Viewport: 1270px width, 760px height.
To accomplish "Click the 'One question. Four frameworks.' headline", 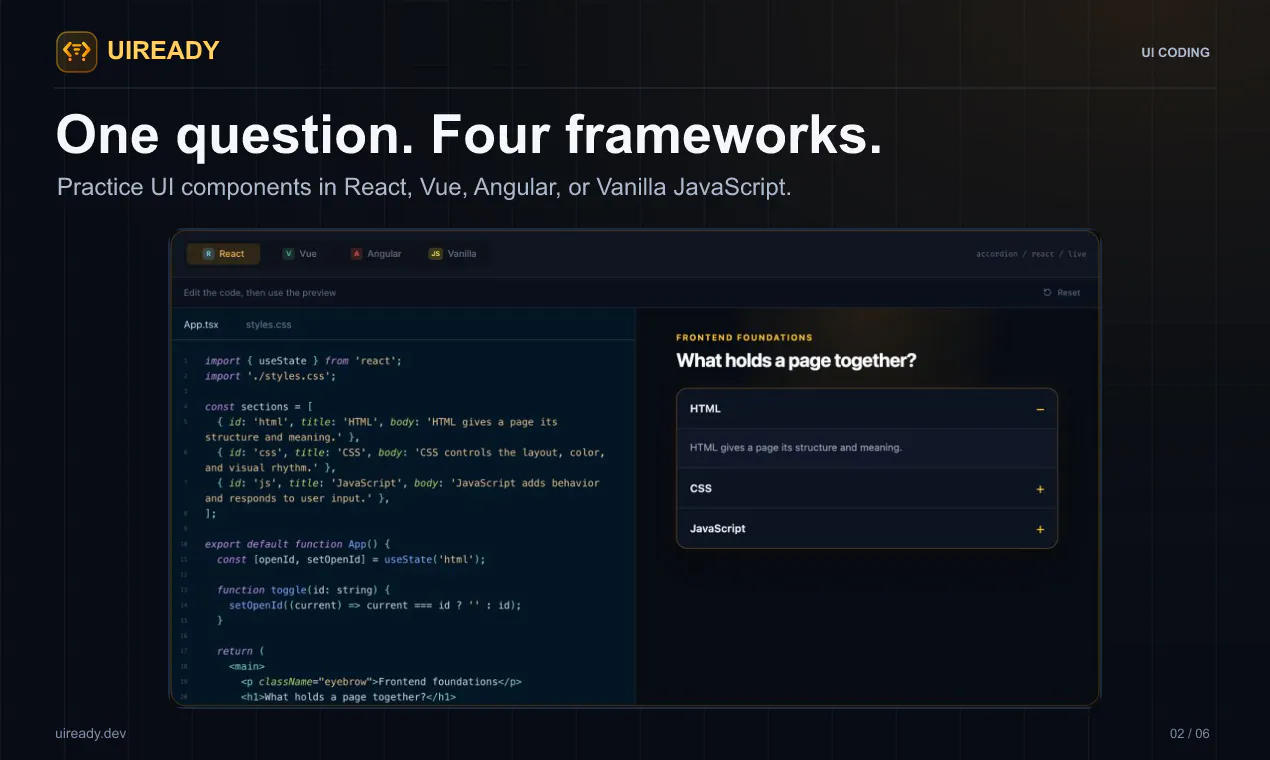I will (x=469, y=134).
